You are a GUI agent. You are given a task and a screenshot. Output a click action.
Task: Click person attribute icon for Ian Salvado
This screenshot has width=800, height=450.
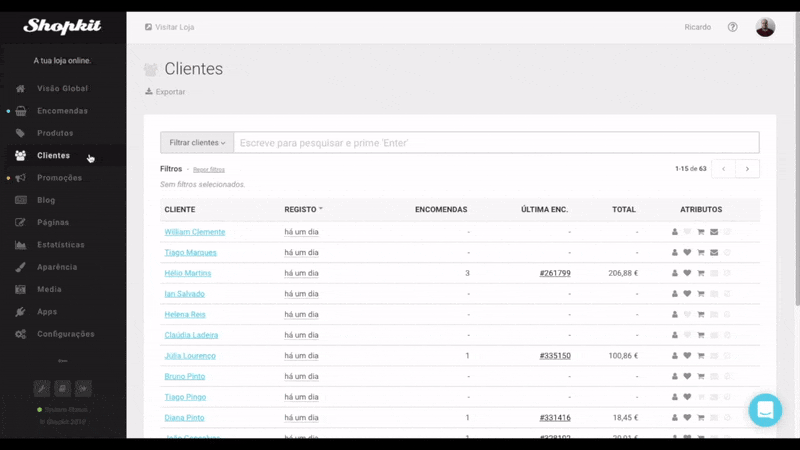[x=674, y=294]
